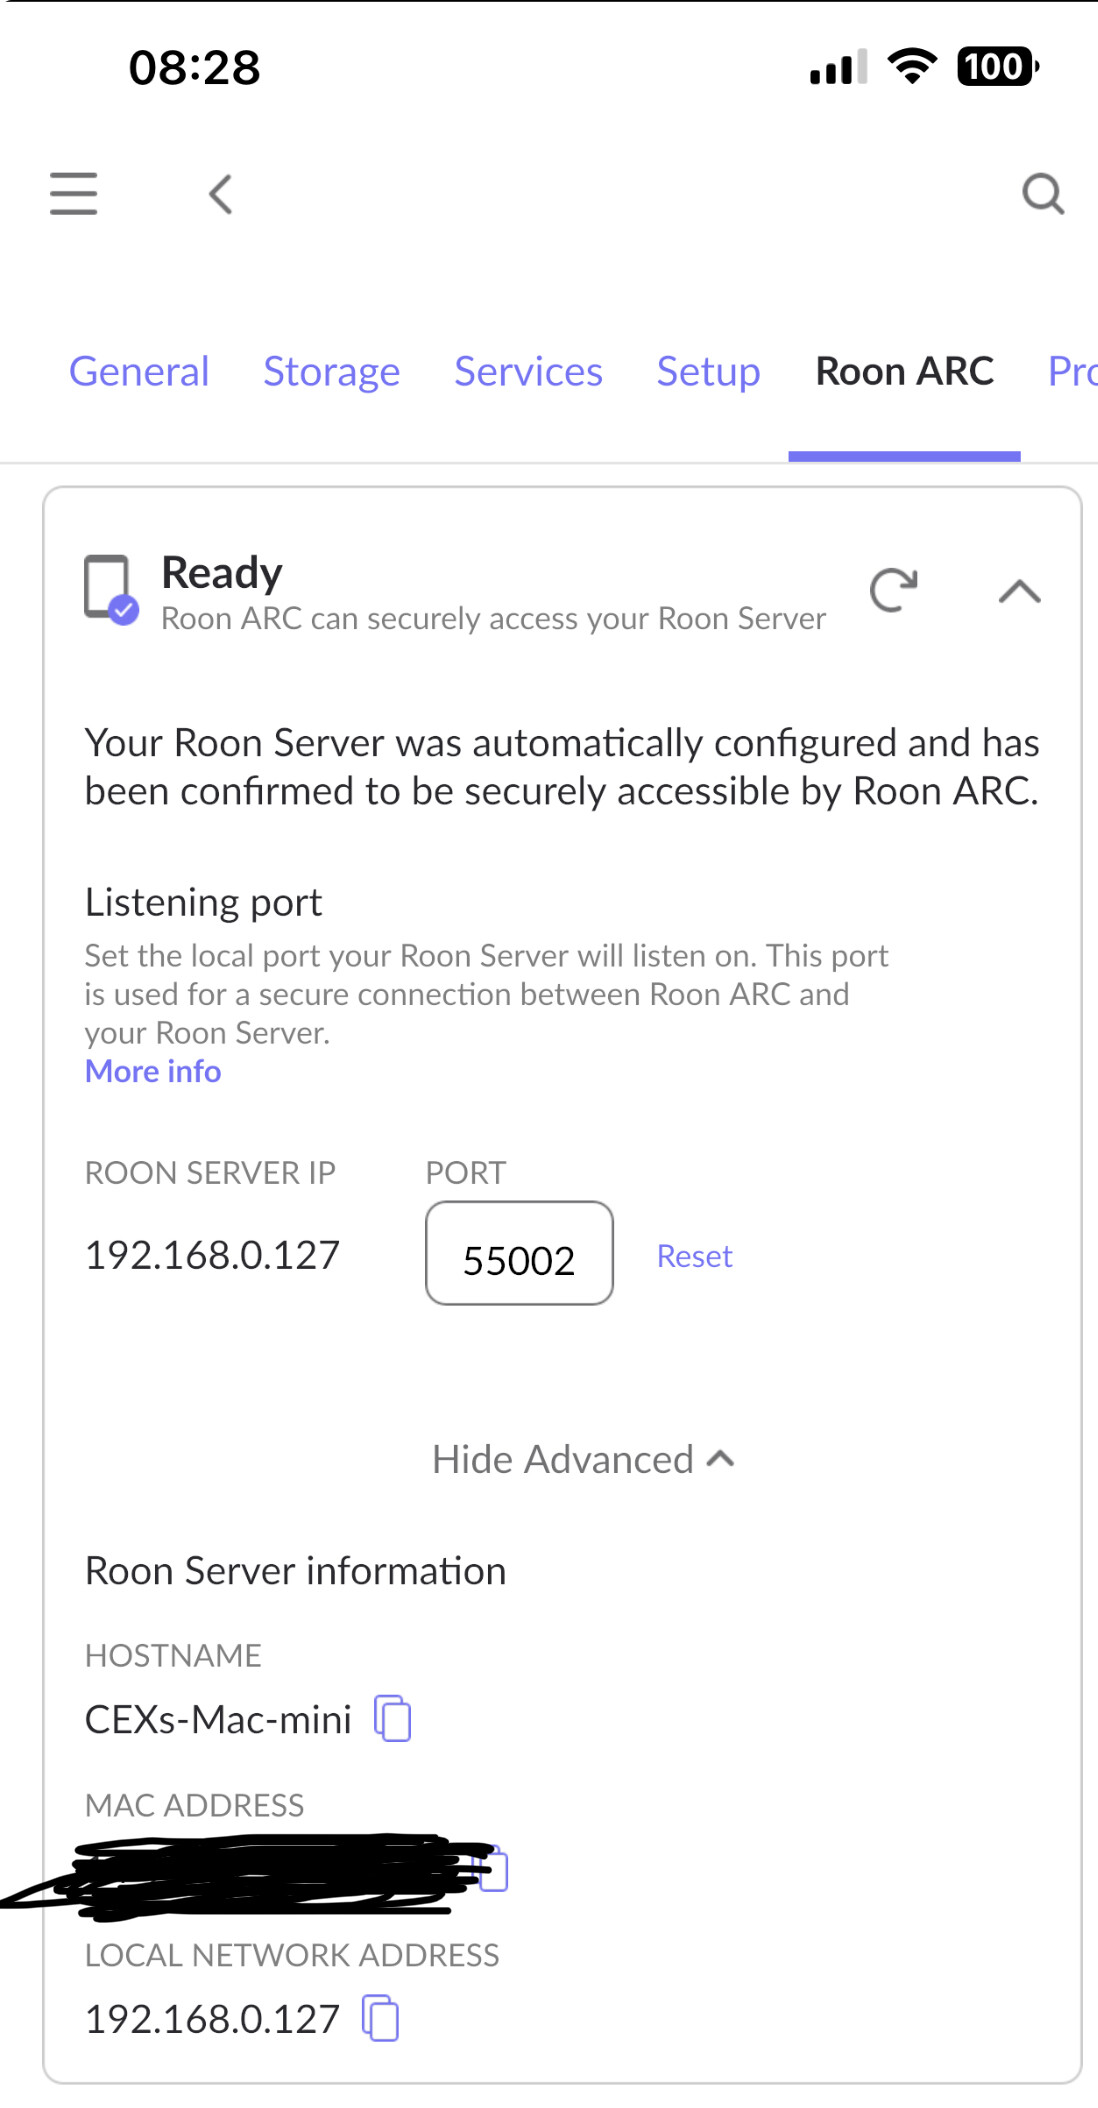Tap the Roon Server IP 192.168.0.127

pyautogui.click(x=213, y=1255)
